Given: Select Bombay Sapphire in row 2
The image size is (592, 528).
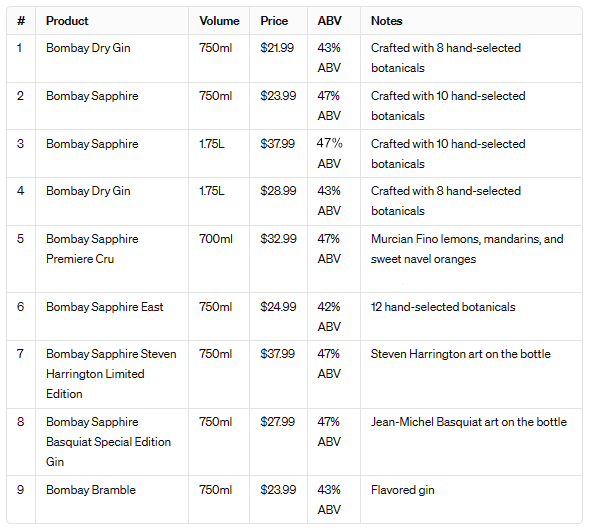Looking at the screenshot, I should [x=92, y=96].
